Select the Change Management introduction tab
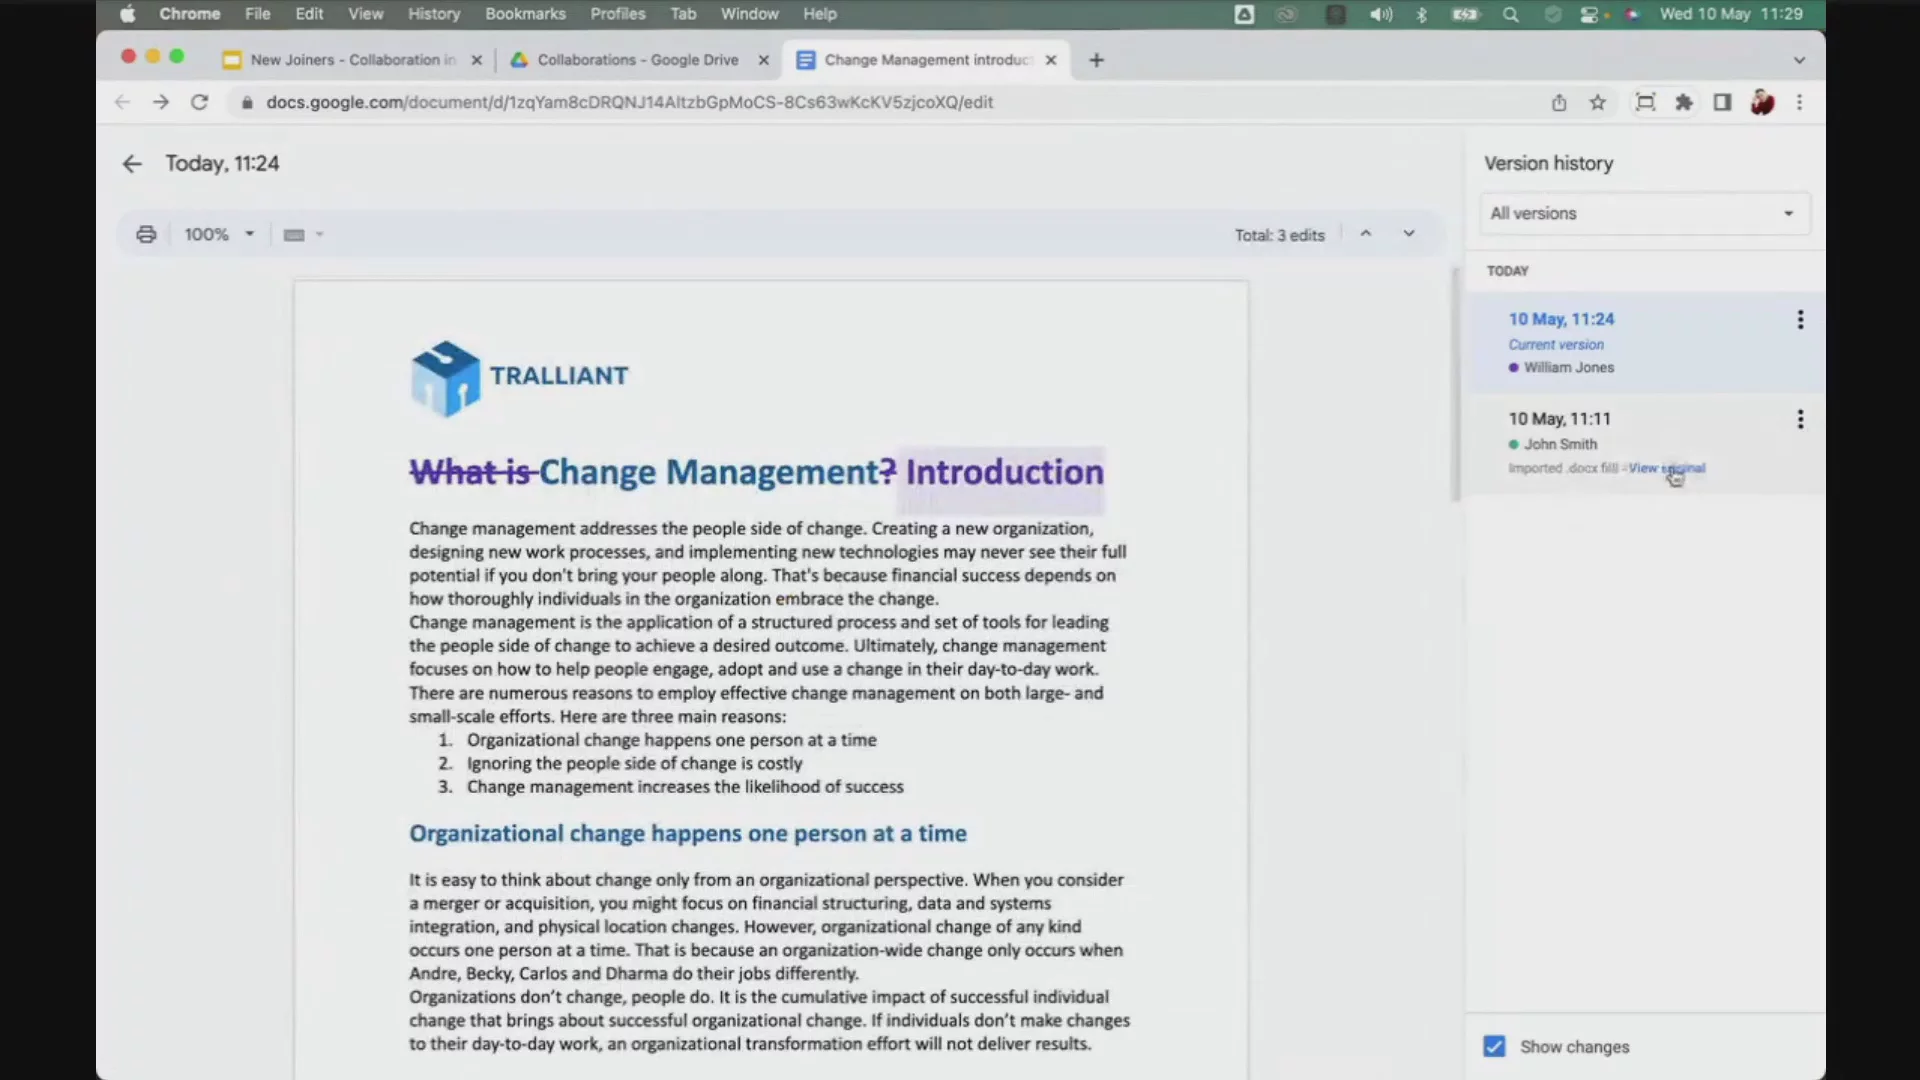Image resolution: width=1920 pixels, height=1080 pixels. [926, 60]
